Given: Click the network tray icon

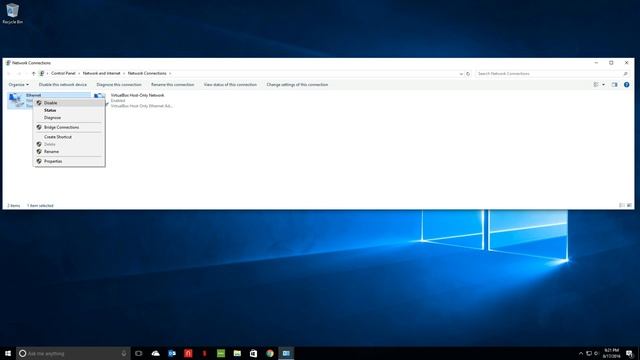Looking at the screenshot, I should point(589,353).
